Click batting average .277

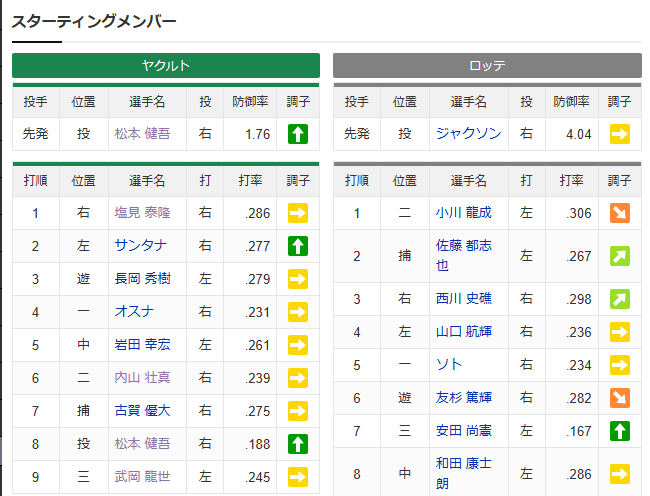[257, 247]
